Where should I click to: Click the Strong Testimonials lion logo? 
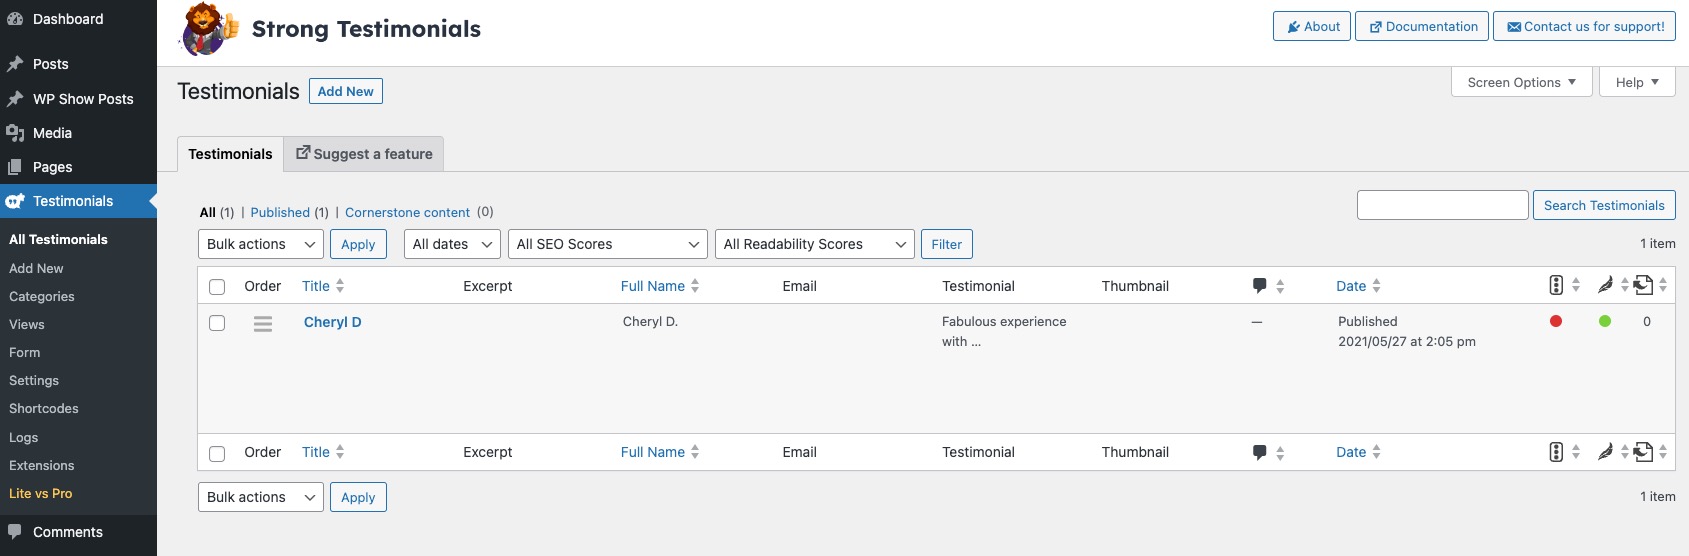[x=209, y=29]
